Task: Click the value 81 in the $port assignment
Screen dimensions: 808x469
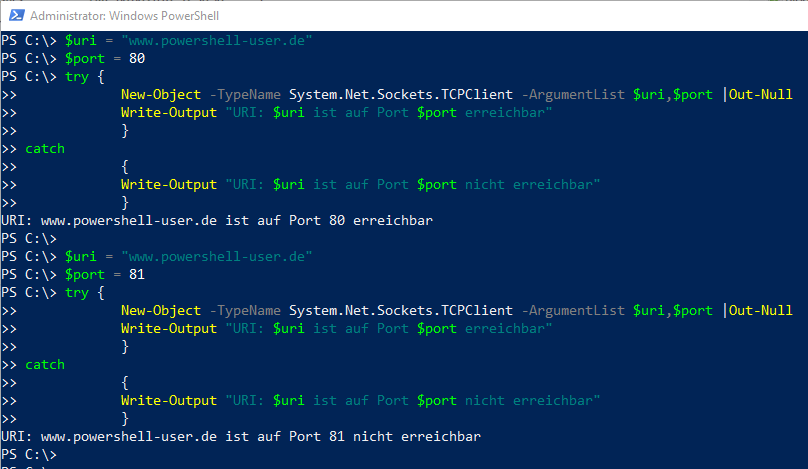Action: [137, 275]
